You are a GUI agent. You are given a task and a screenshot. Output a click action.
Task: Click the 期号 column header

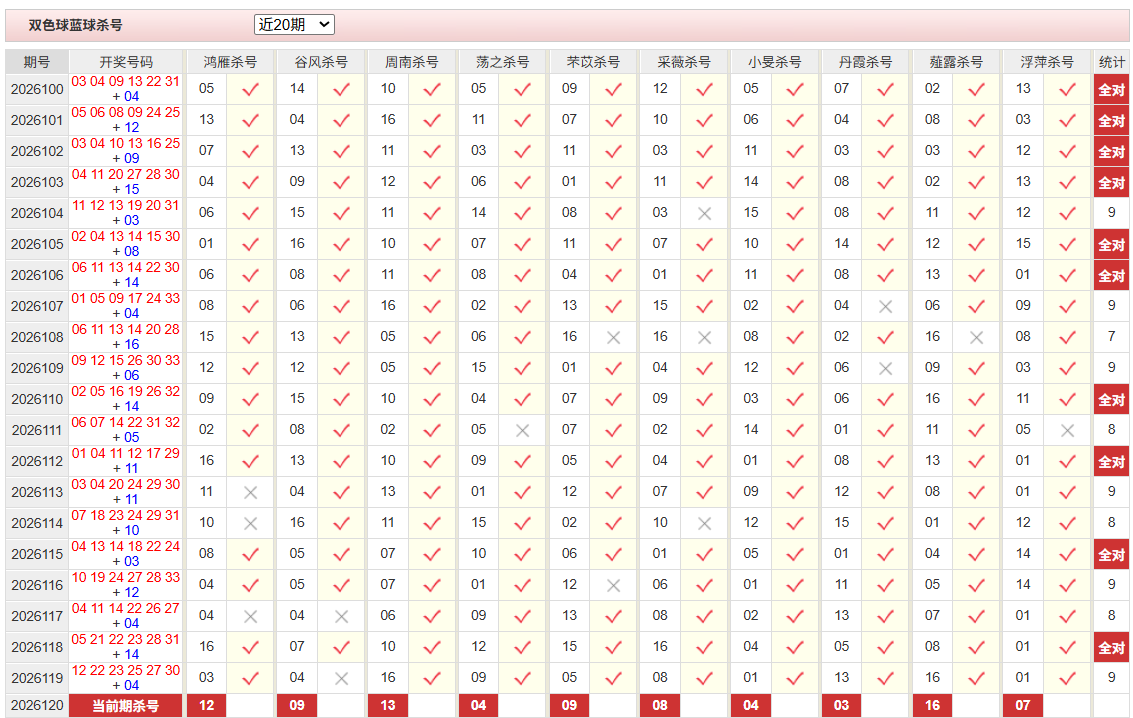37,62
